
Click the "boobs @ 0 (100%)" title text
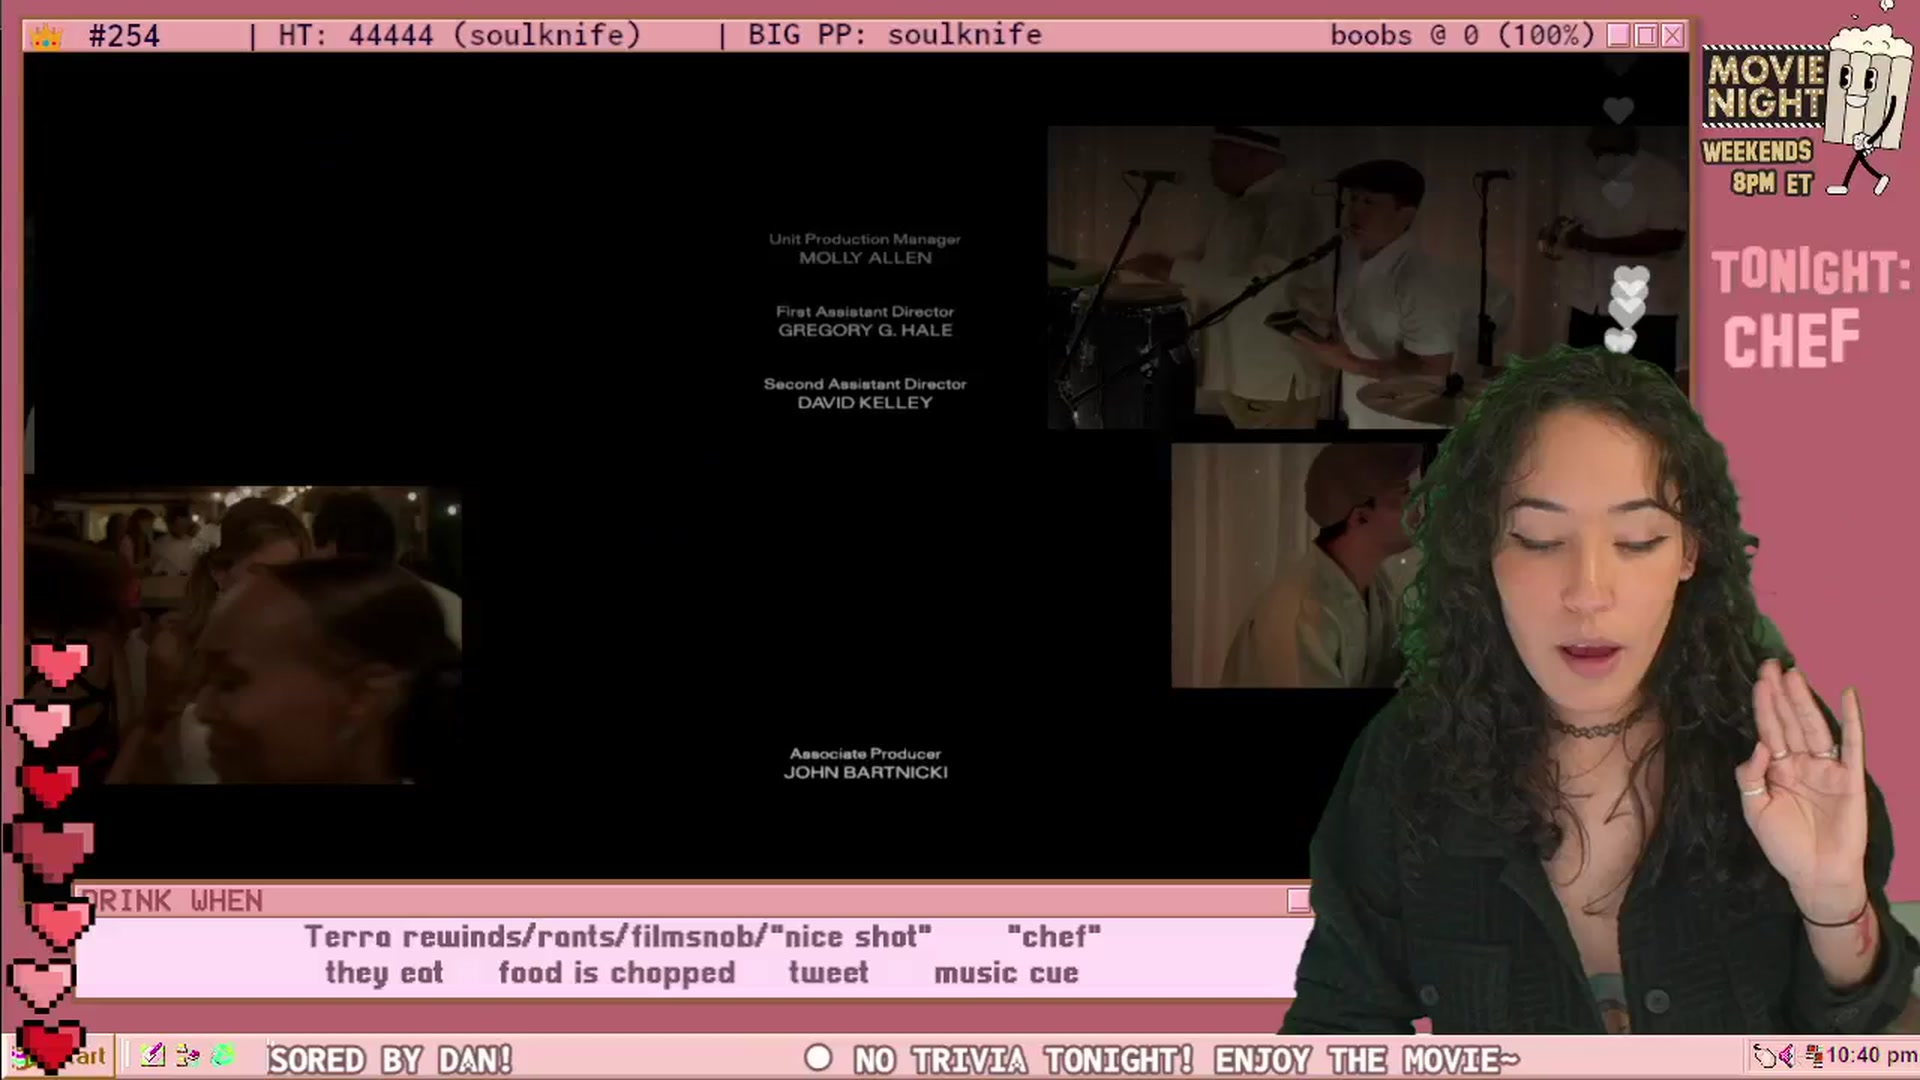pos(1462,36)
